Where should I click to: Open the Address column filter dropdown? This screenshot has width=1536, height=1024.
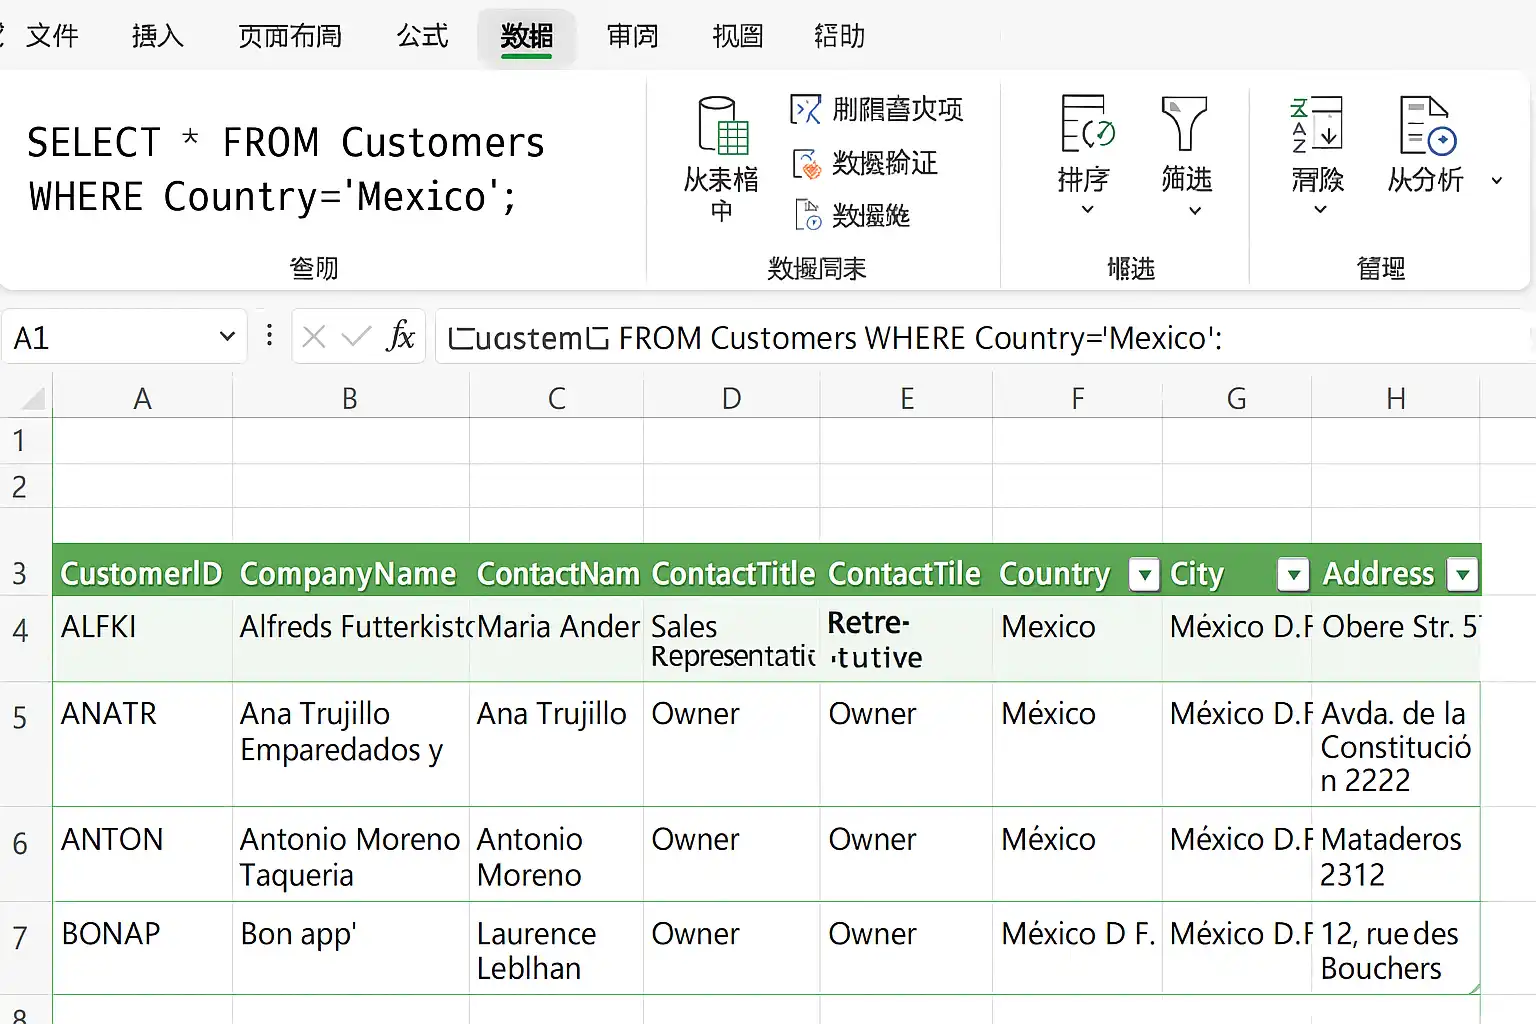1463,574
